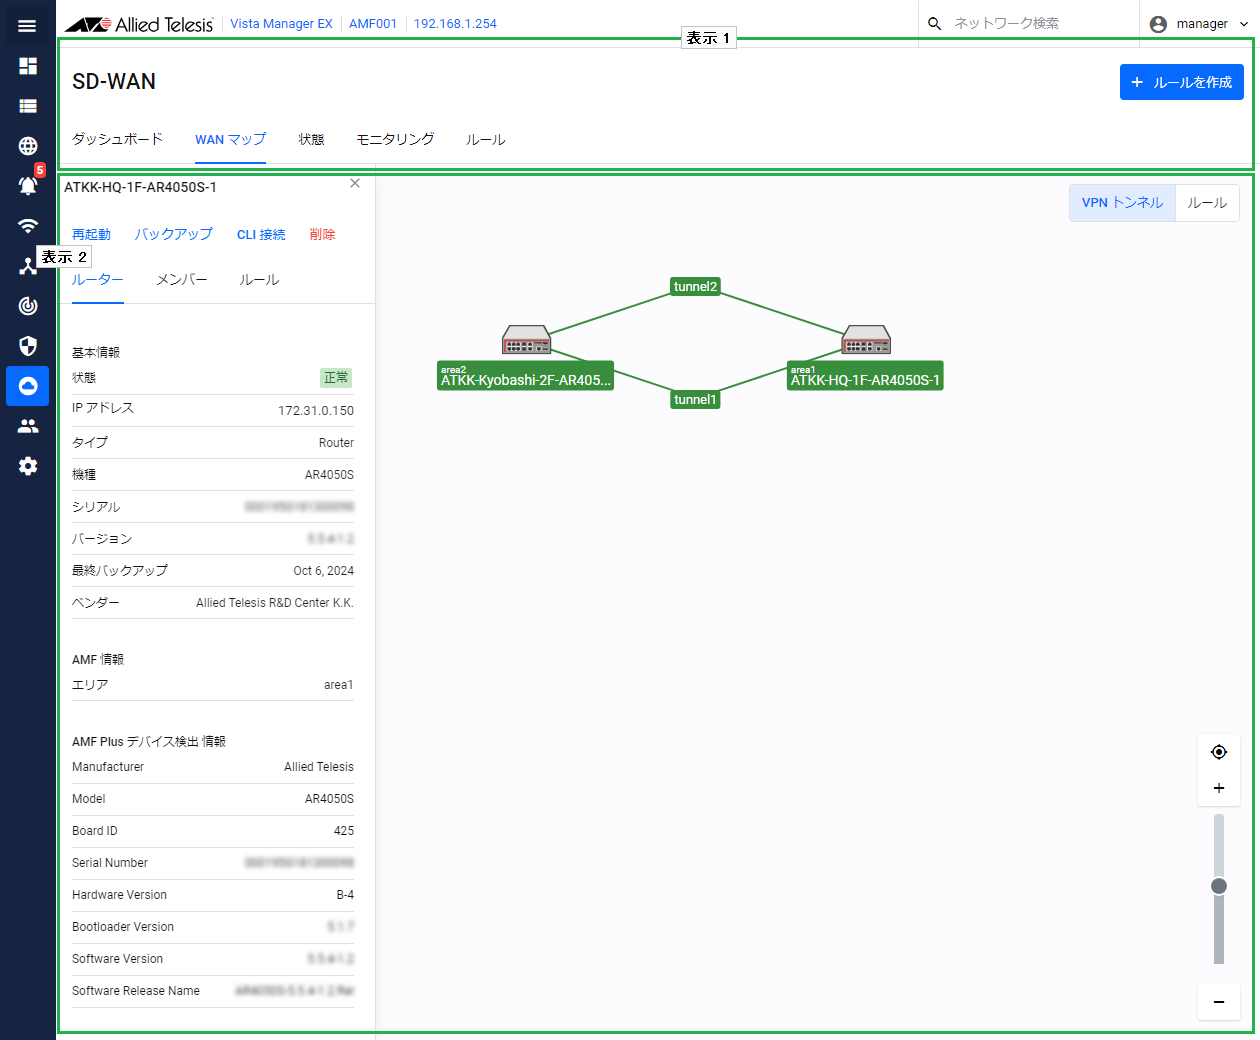Image resolution: width=1260 pixels, height=1040 pixels.
Task: Switch map view to VPN トンネル
Action: (1122, 203)
